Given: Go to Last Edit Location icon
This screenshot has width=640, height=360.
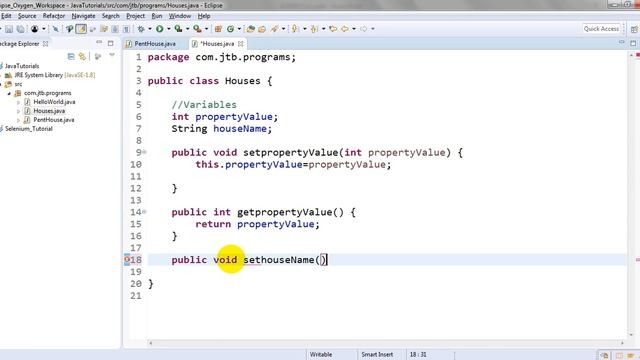Looking at the screenshot, I should [333, 29].
